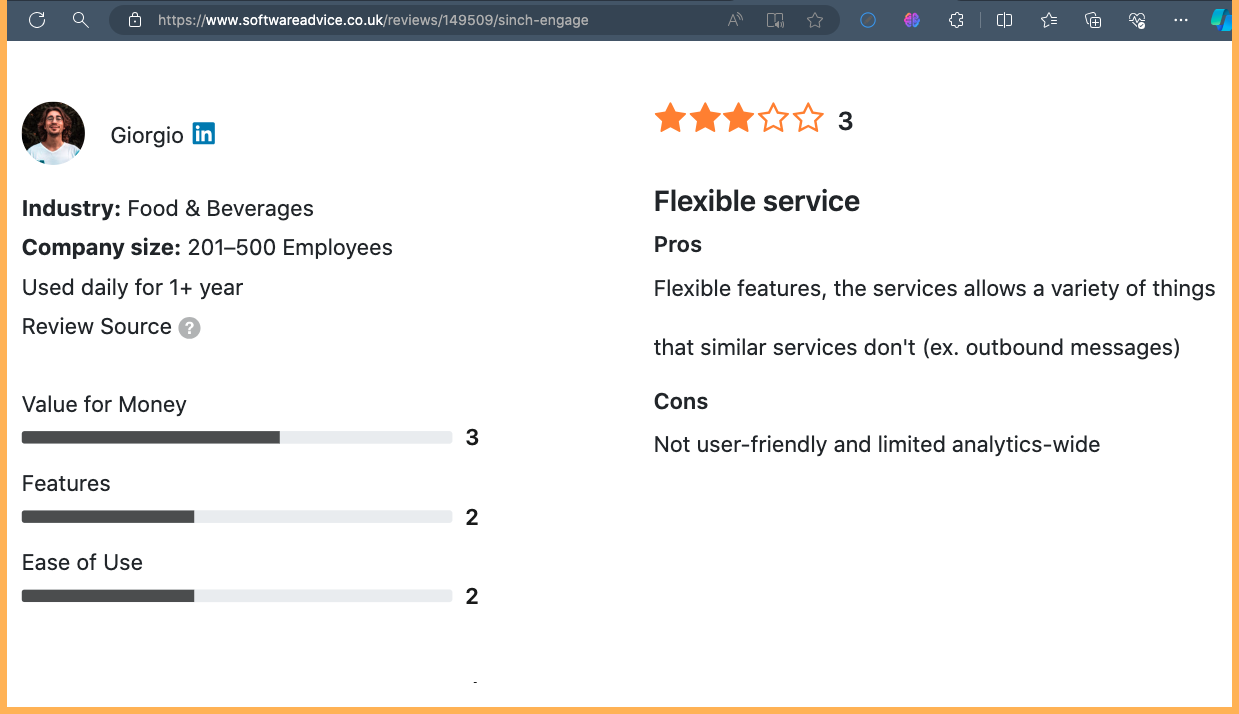Viewport: 1239px width, 714px height.
Task: Open the Favorites list icon
Action: (1049, 20)
